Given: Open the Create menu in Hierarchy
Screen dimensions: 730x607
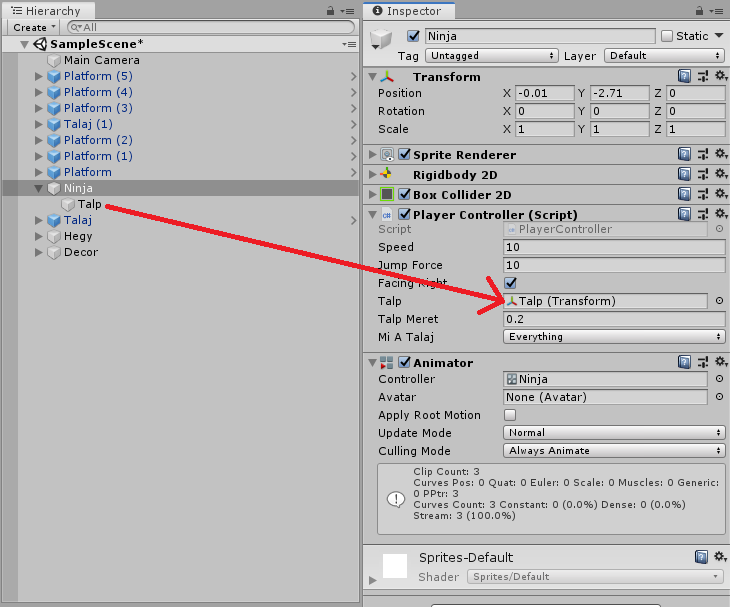Looking at the screenshot, I should point(33,28).
